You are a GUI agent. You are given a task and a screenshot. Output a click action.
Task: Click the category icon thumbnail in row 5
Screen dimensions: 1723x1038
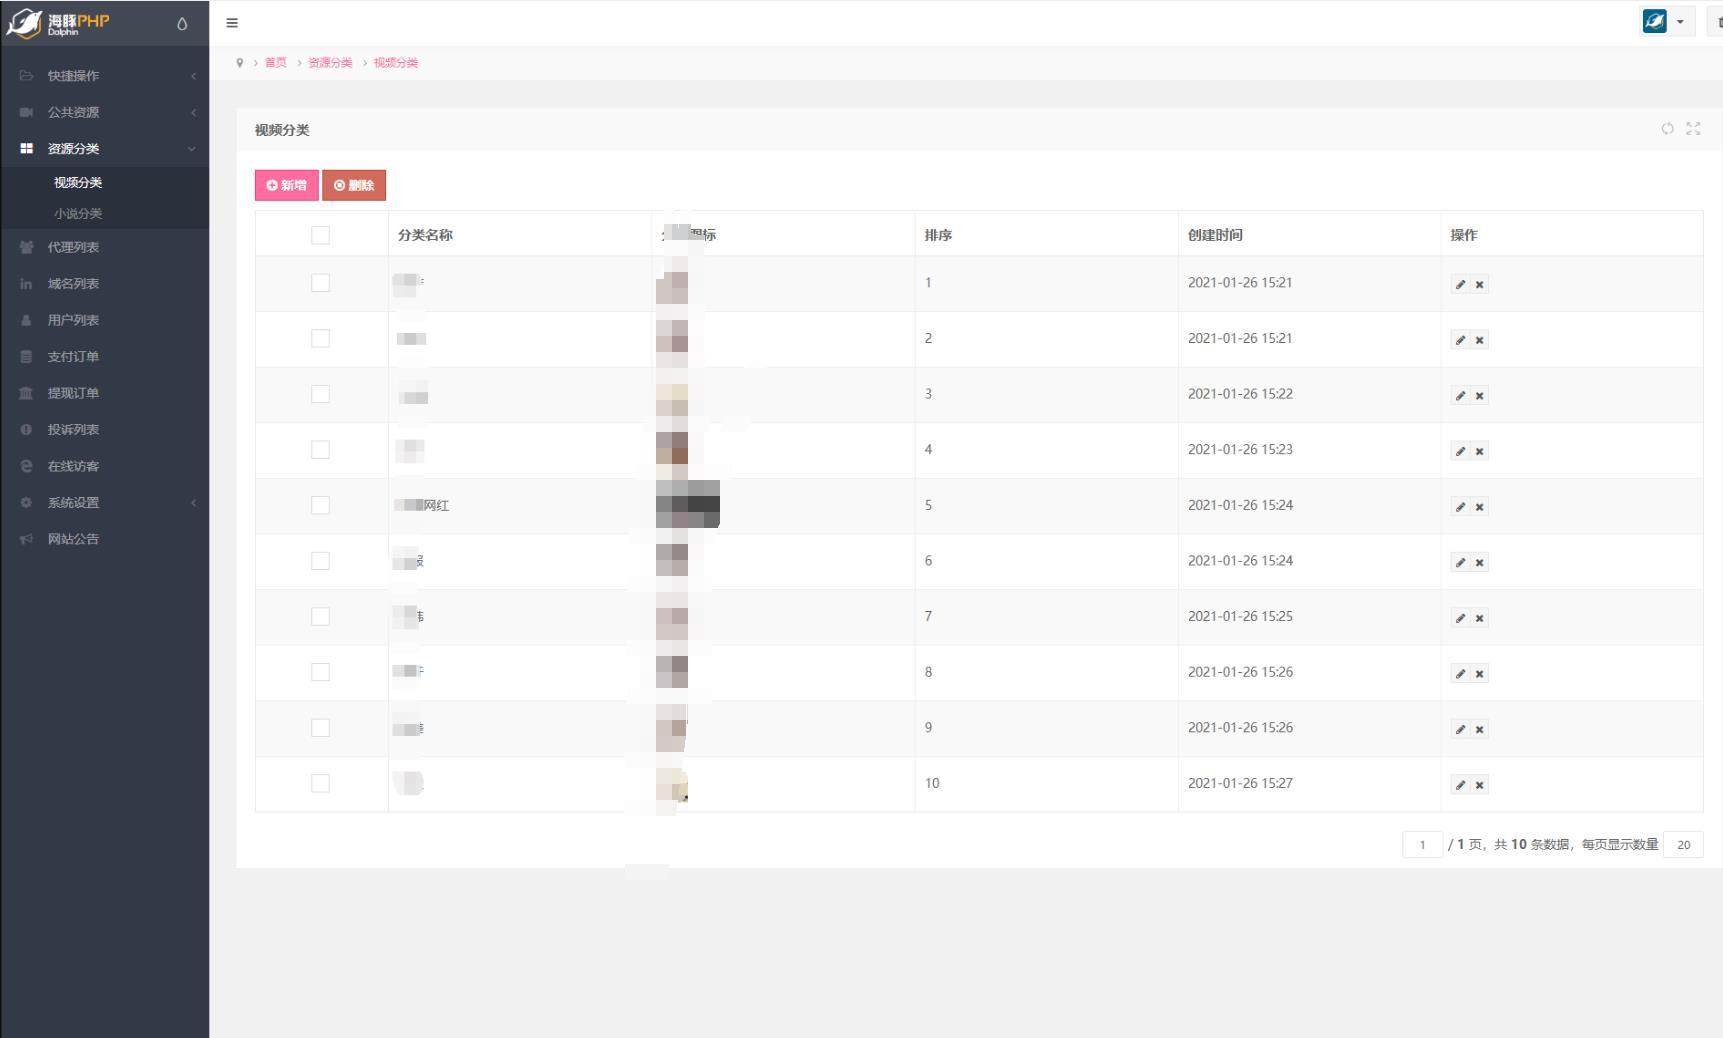687,505
